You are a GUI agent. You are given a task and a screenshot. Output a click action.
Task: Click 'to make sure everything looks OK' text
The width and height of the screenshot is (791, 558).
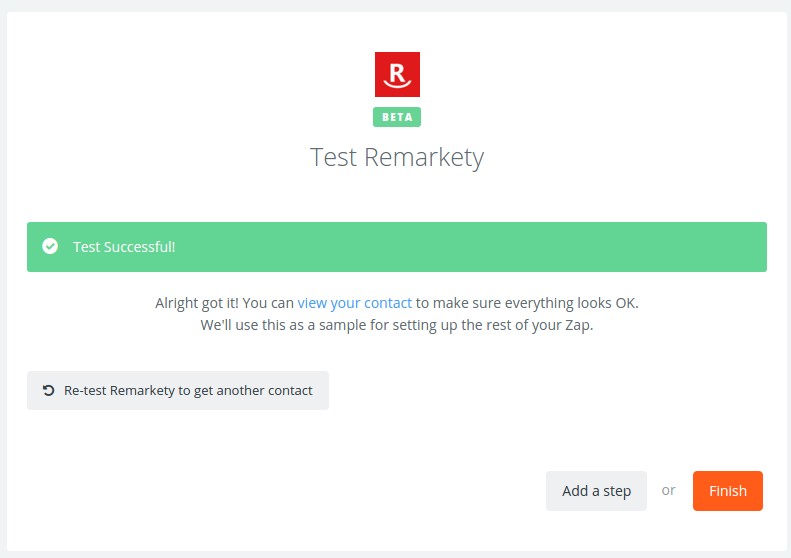click(x=527, y=303)
